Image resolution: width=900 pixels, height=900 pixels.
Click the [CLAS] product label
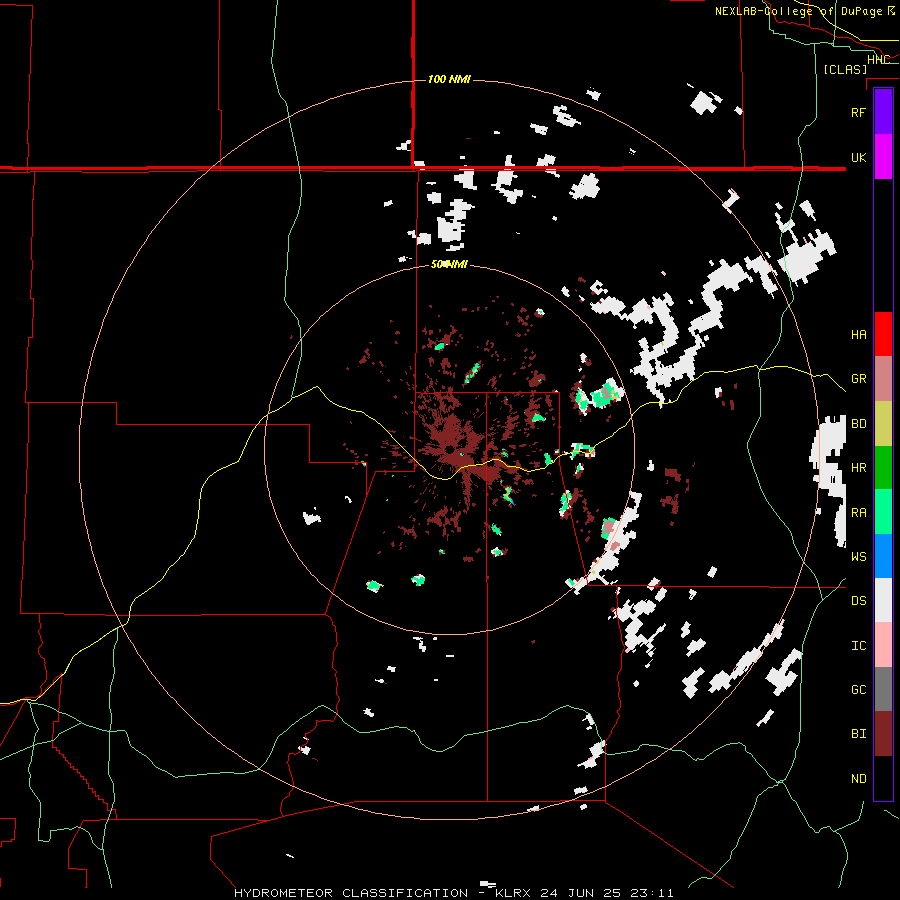(845, 69)
